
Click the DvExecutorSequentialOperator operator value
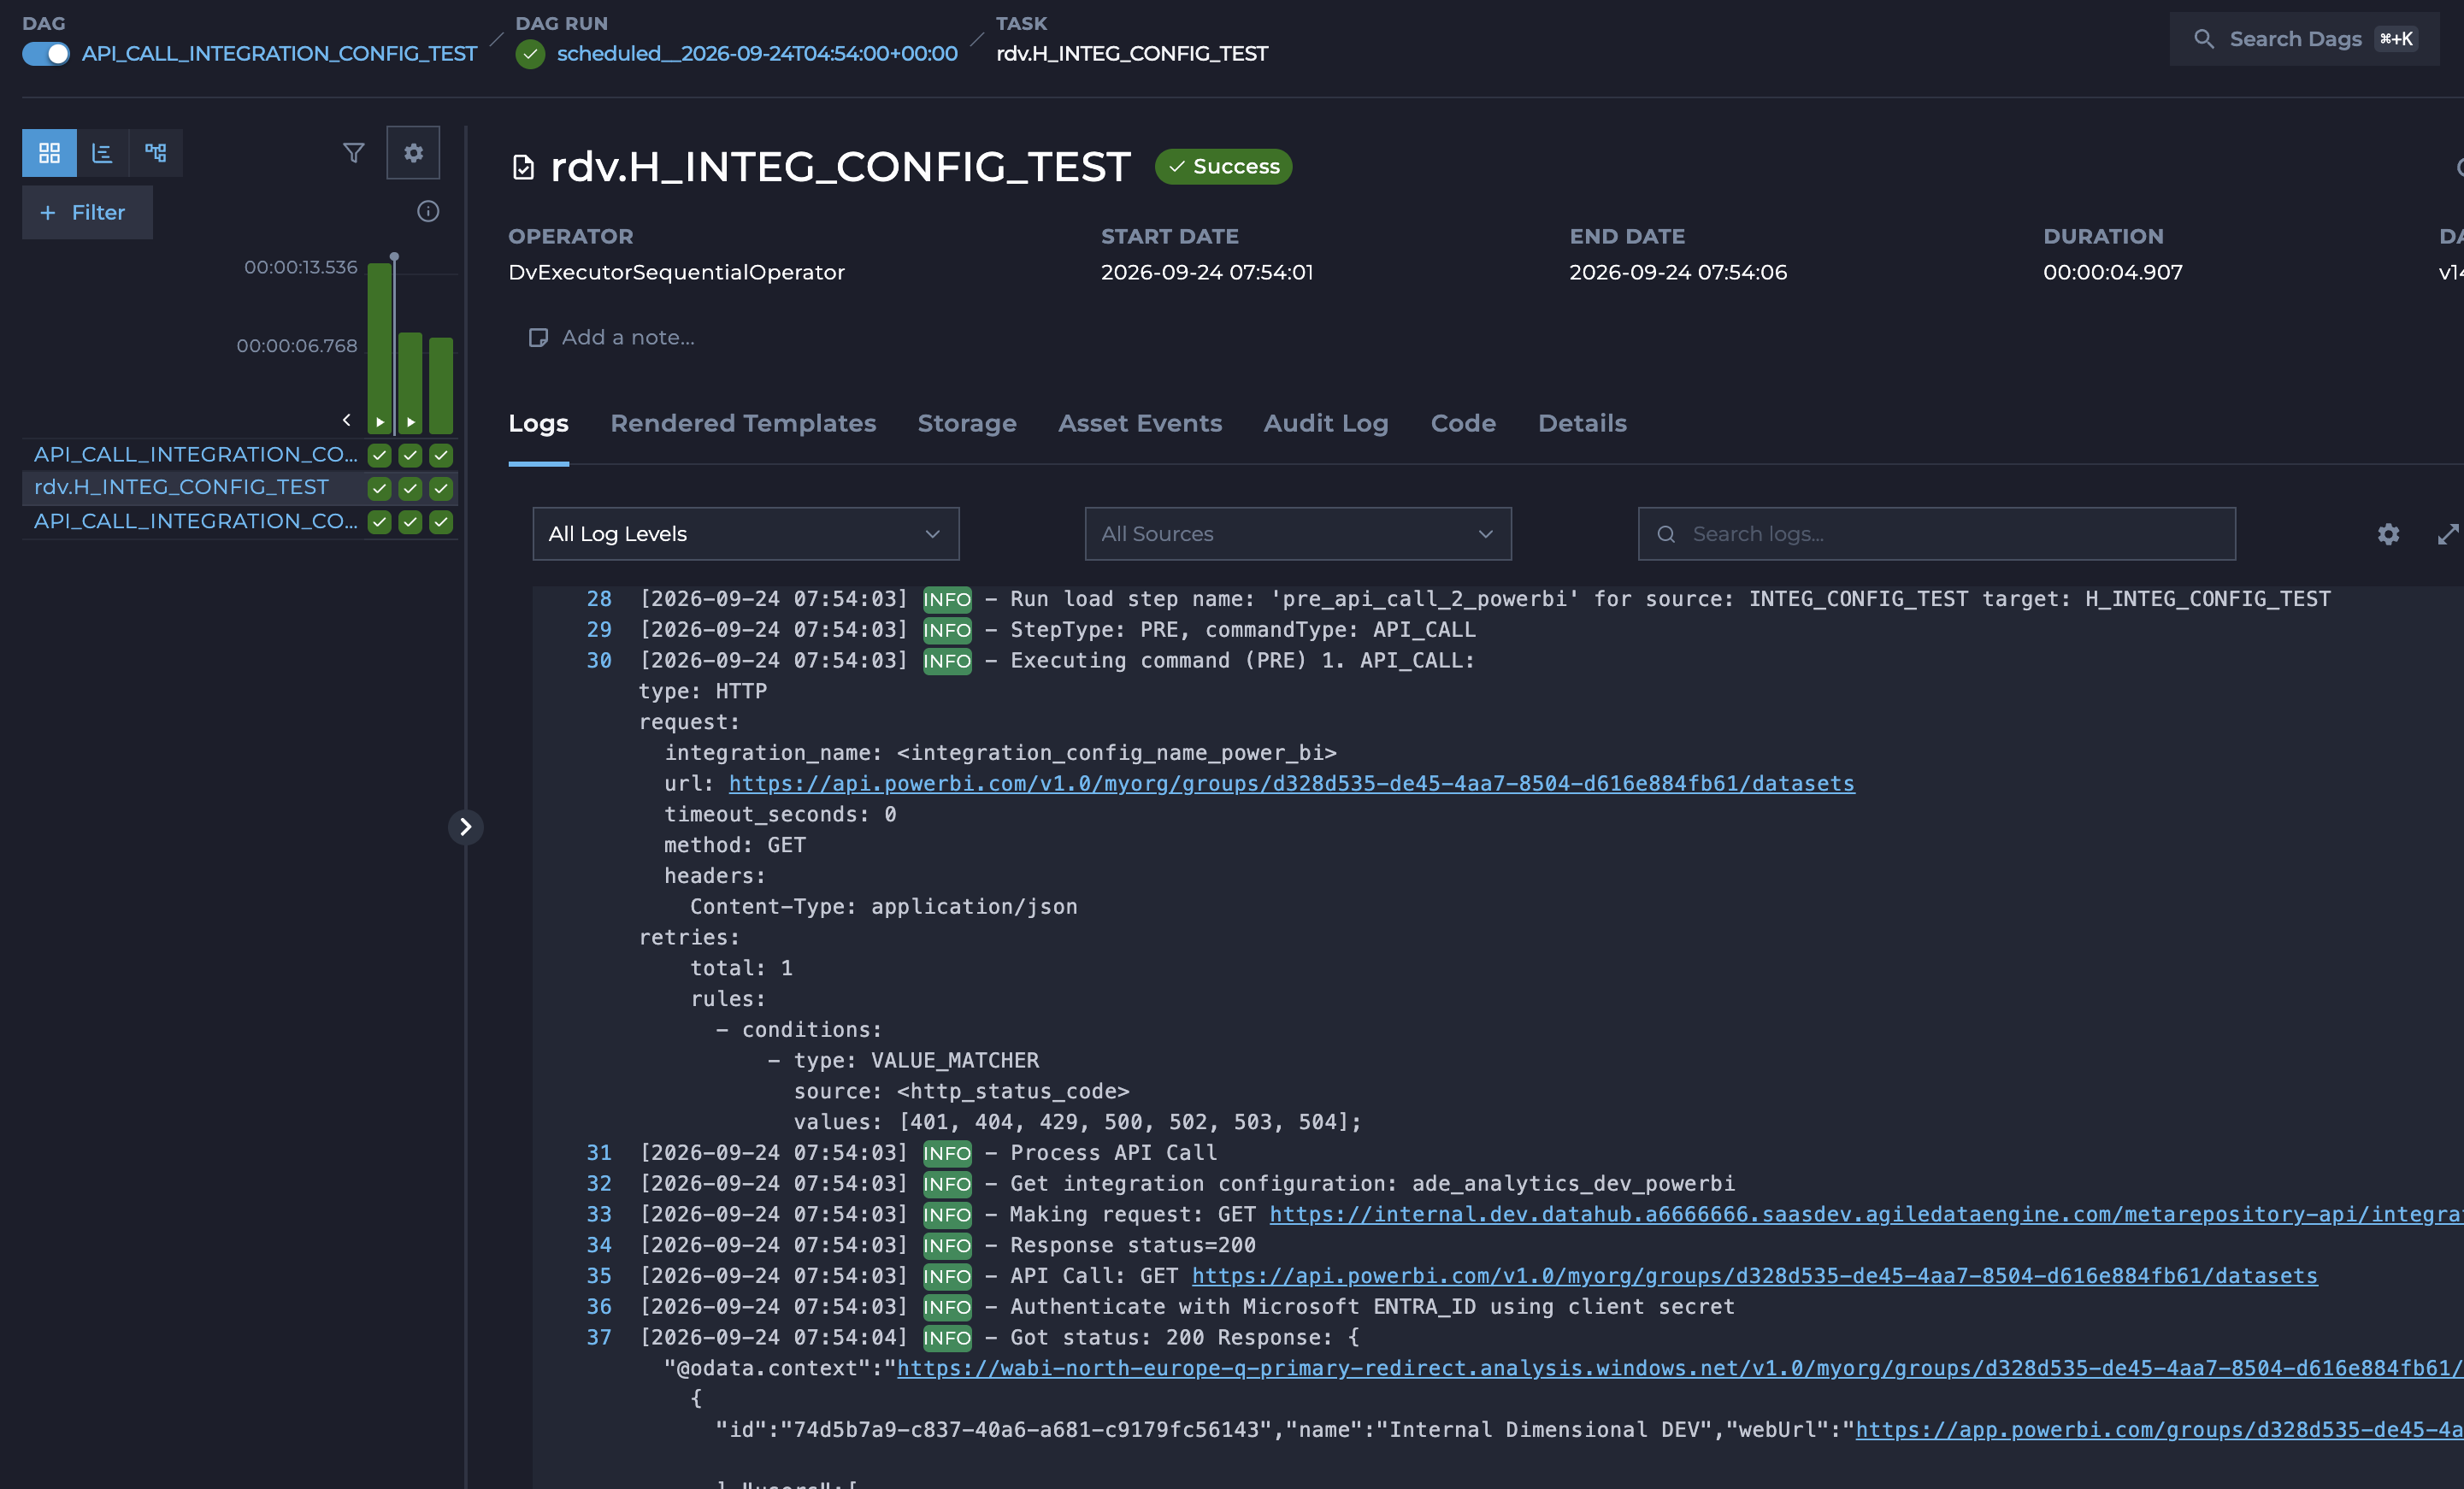click(676, 272)
